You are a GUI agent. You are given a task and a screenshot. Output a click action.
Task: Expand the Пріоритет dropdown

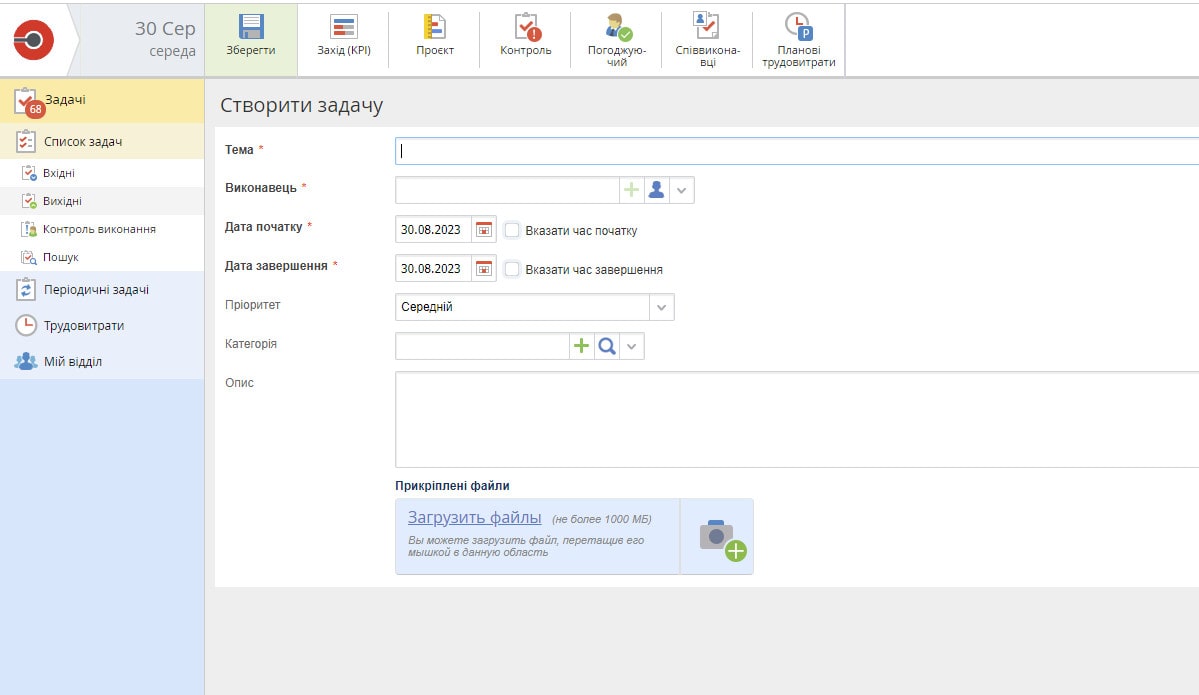pos(661,307)
